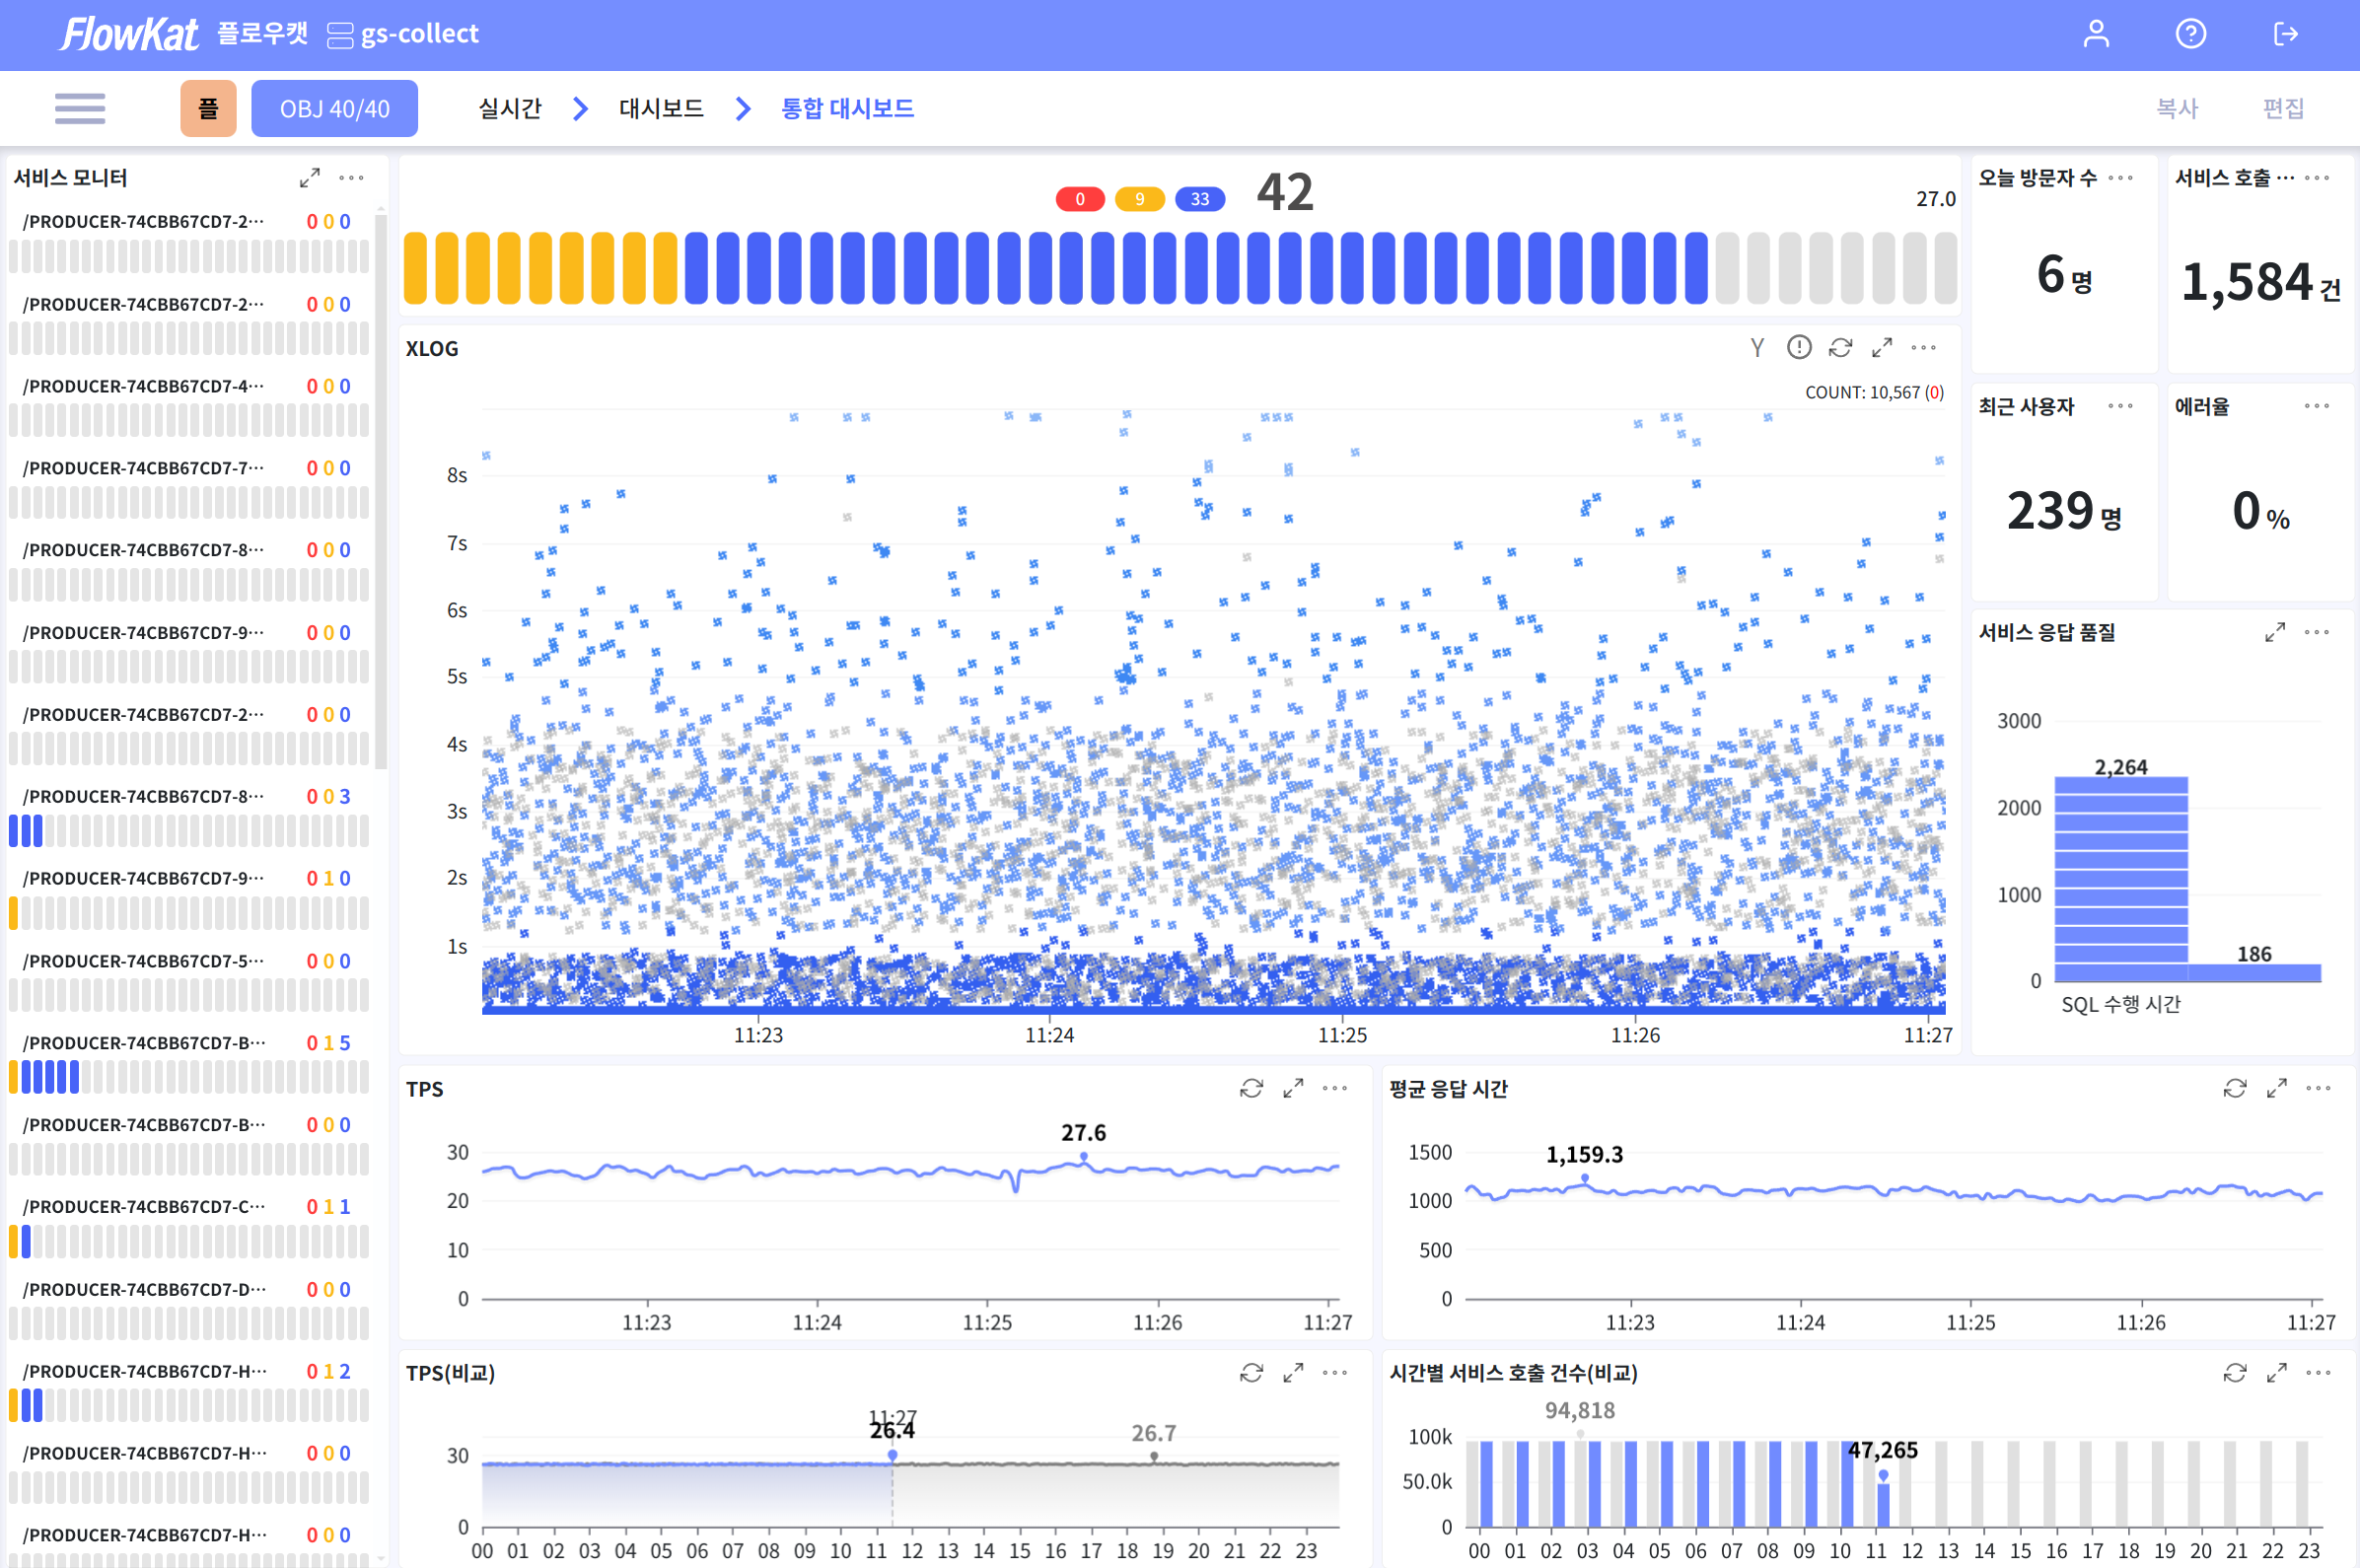The width and height of the screenshot is (2360, 1568).
Task: Click the yellow 9 status badge
Action: tap(1139, 199)
